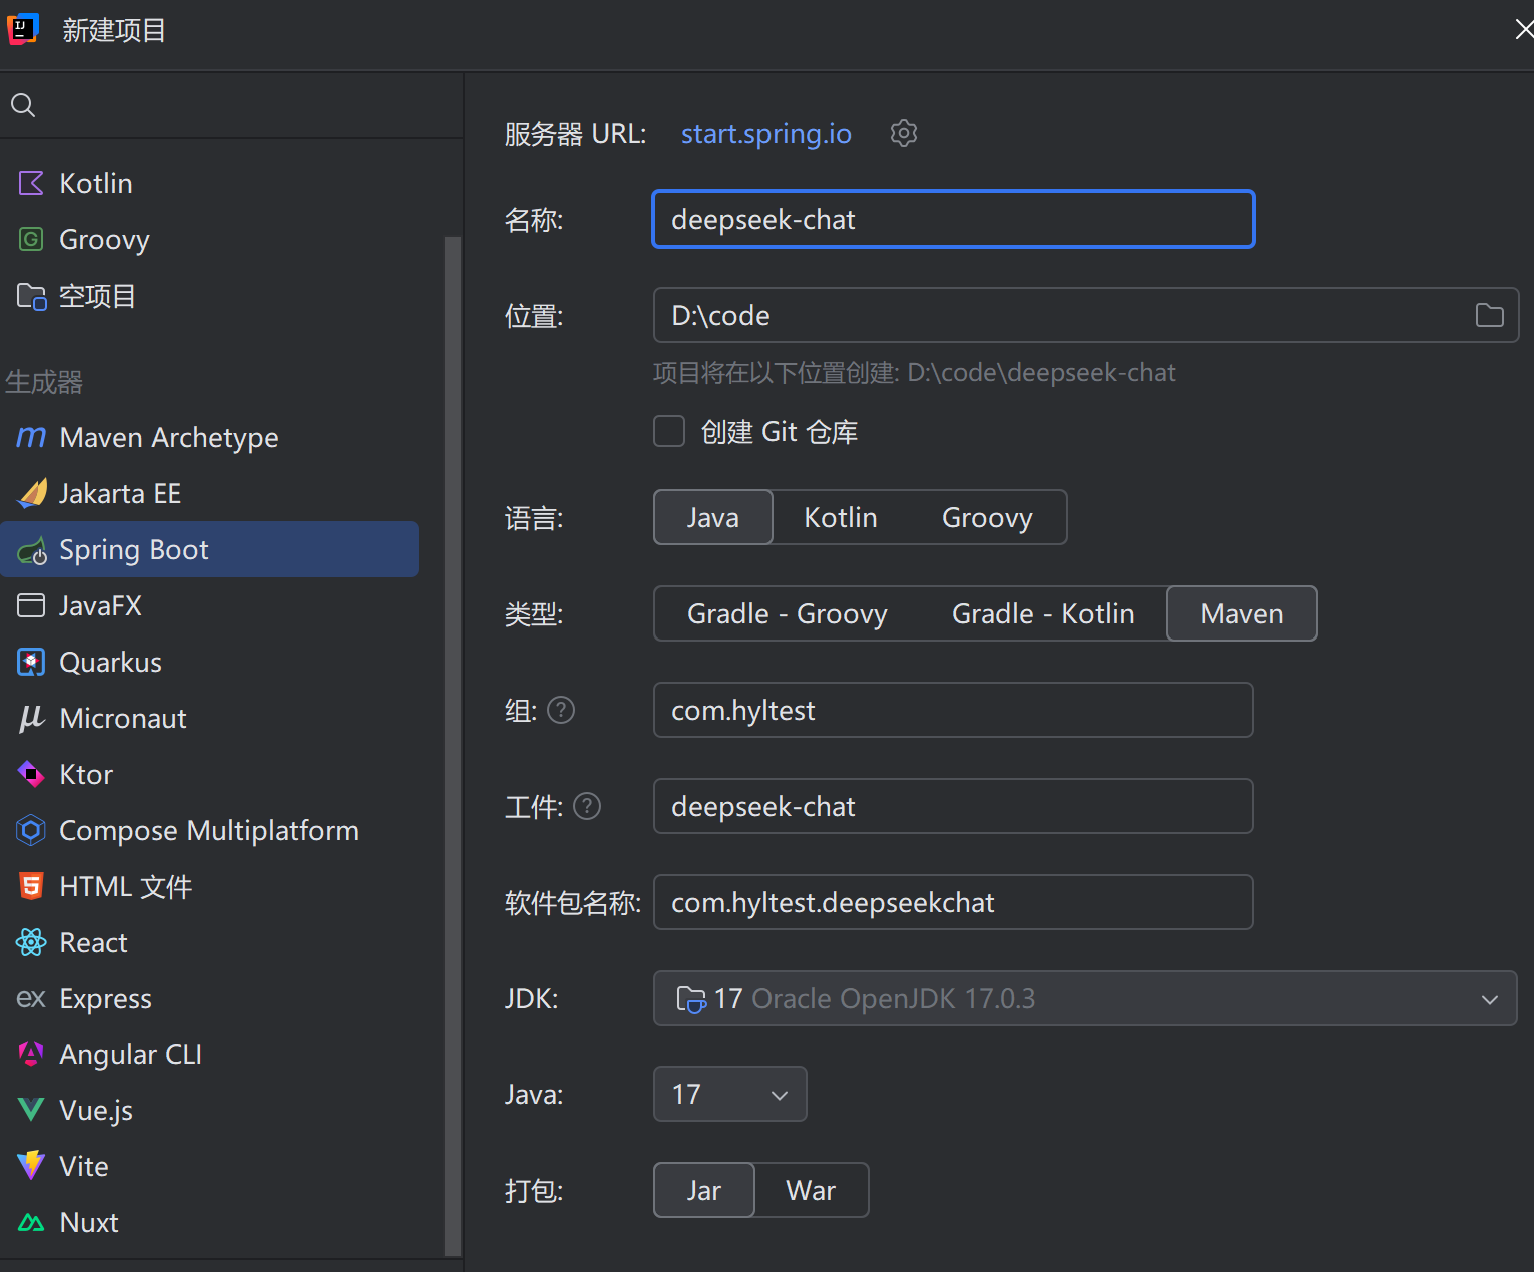This screenshot has width=1534, height=1272.
Task: Click the Maven Archetype icon
Action: 31,437
